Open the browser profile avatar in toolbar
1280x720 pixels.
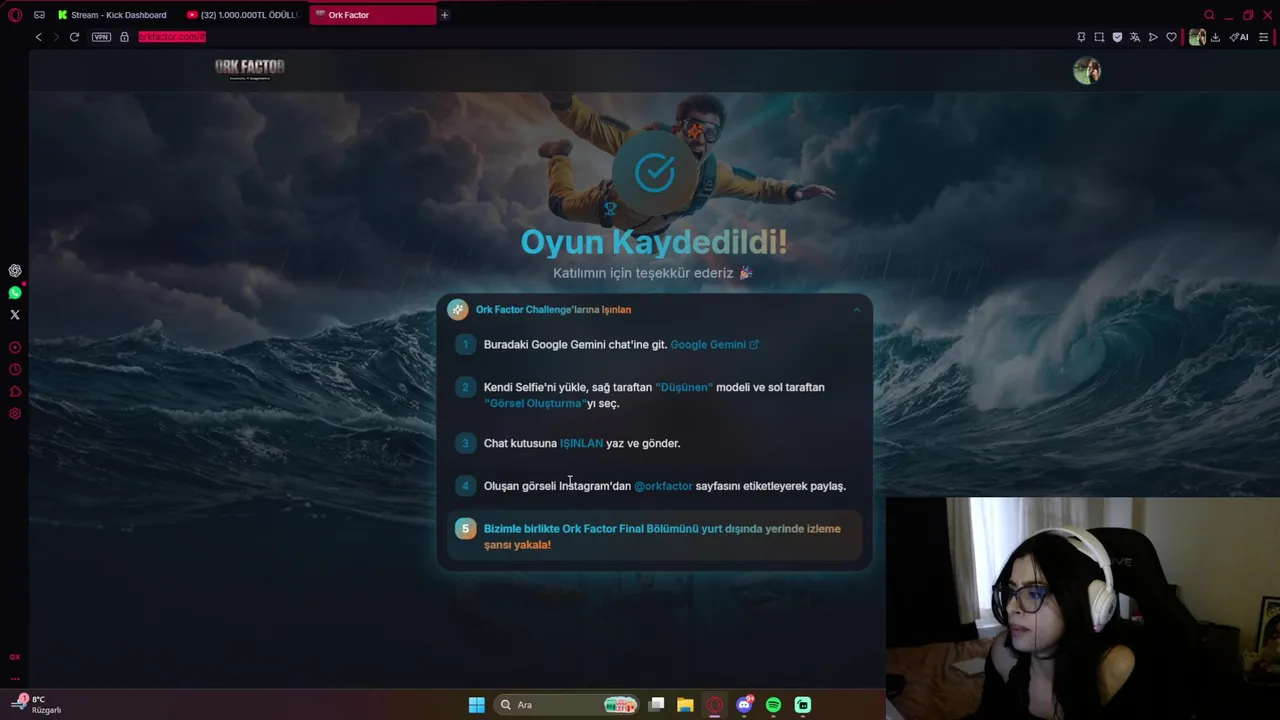1197,37
